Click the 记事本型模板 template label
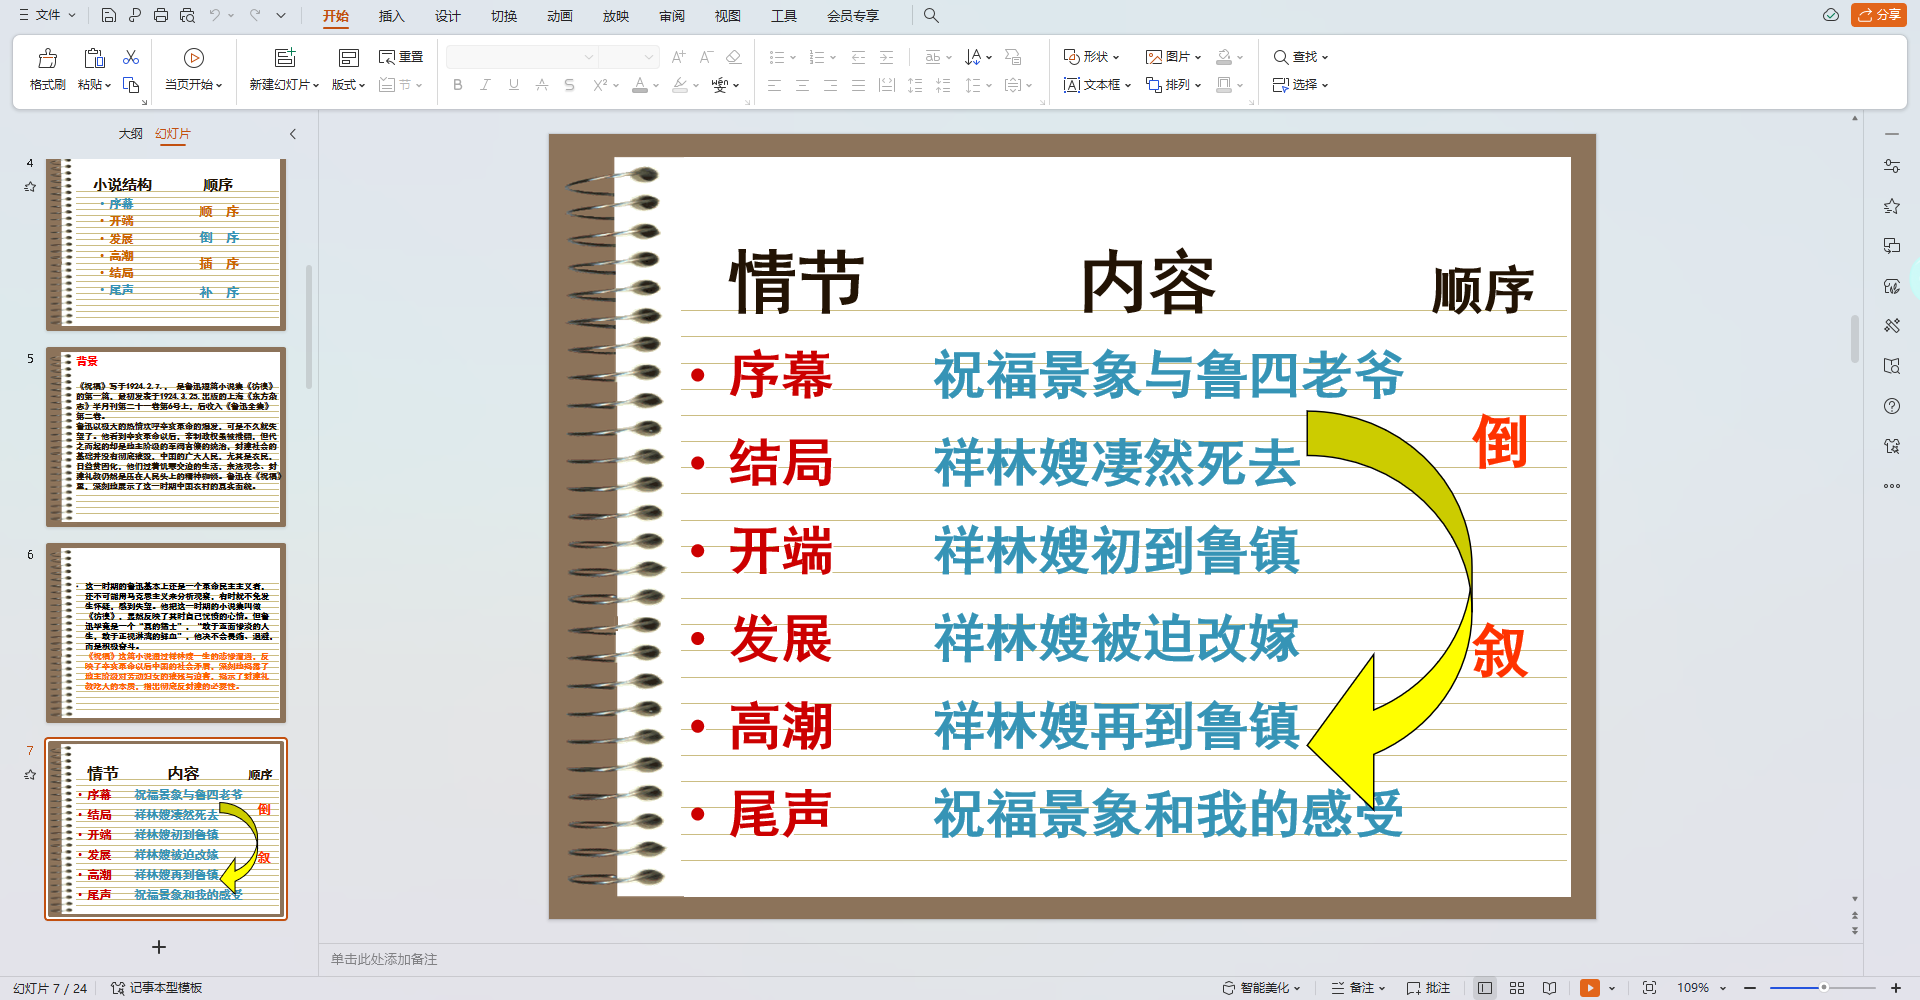 (156, 988)
